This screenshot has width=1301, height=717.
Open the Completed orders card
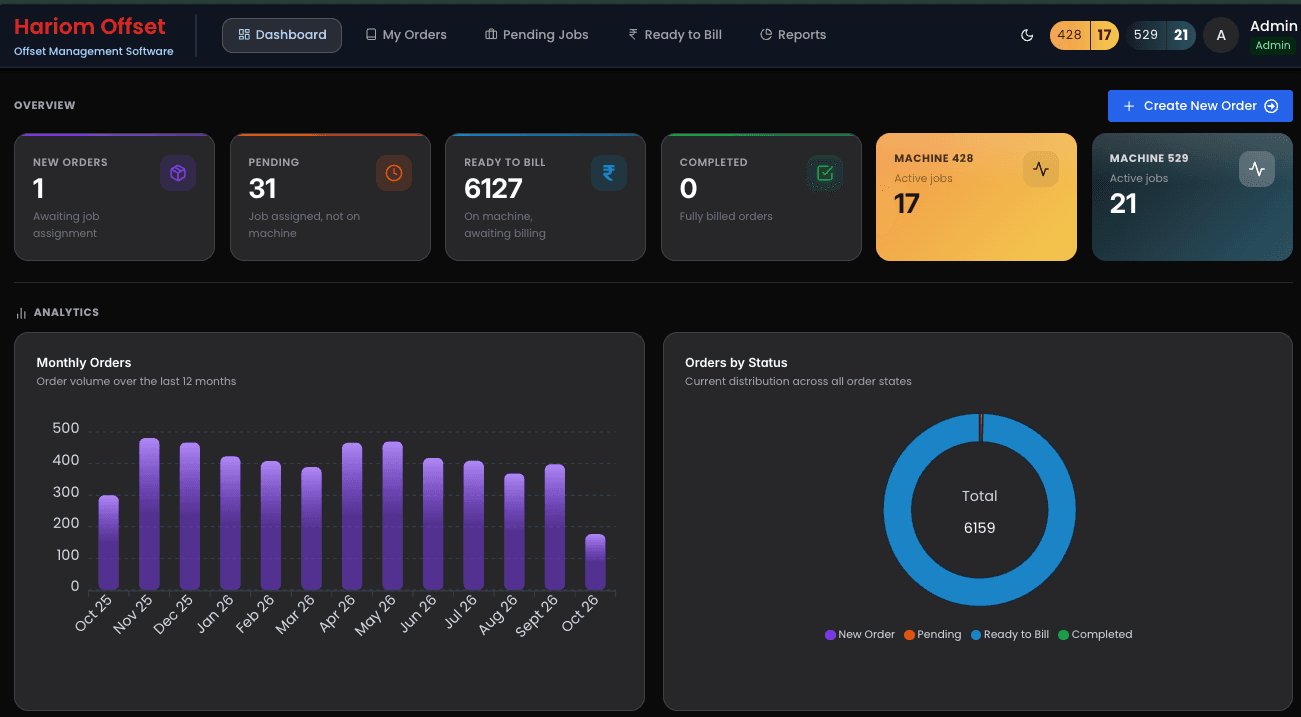pos(761,197)
